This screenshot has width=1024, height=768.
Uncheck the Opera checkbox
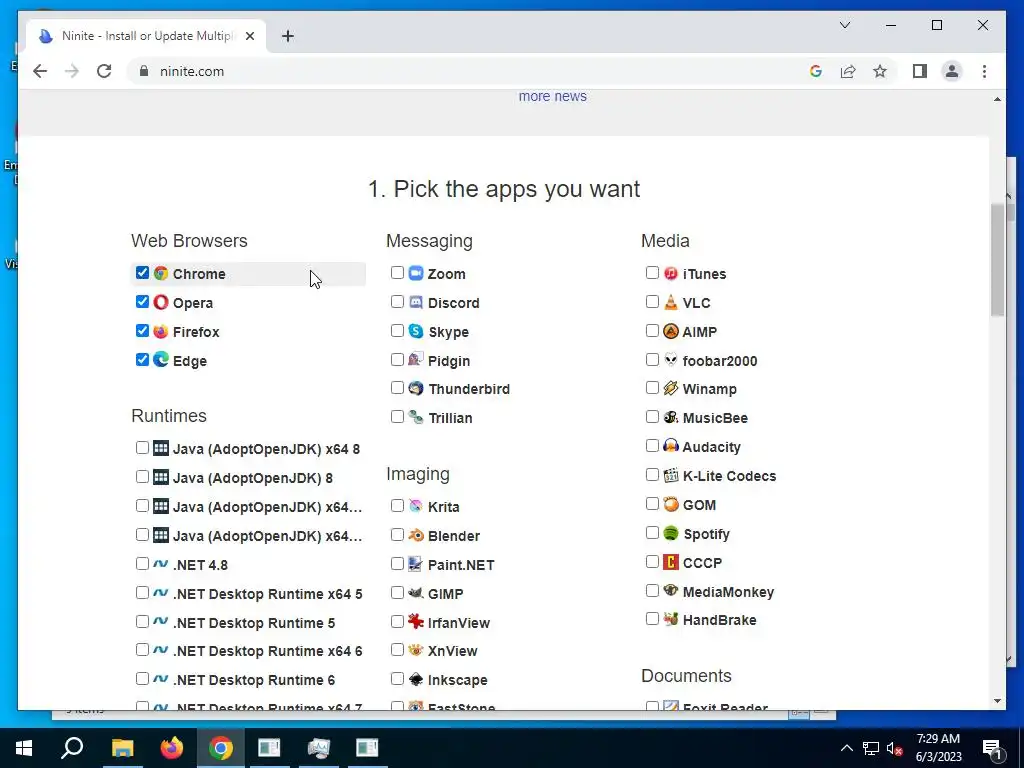click(142, 301)
